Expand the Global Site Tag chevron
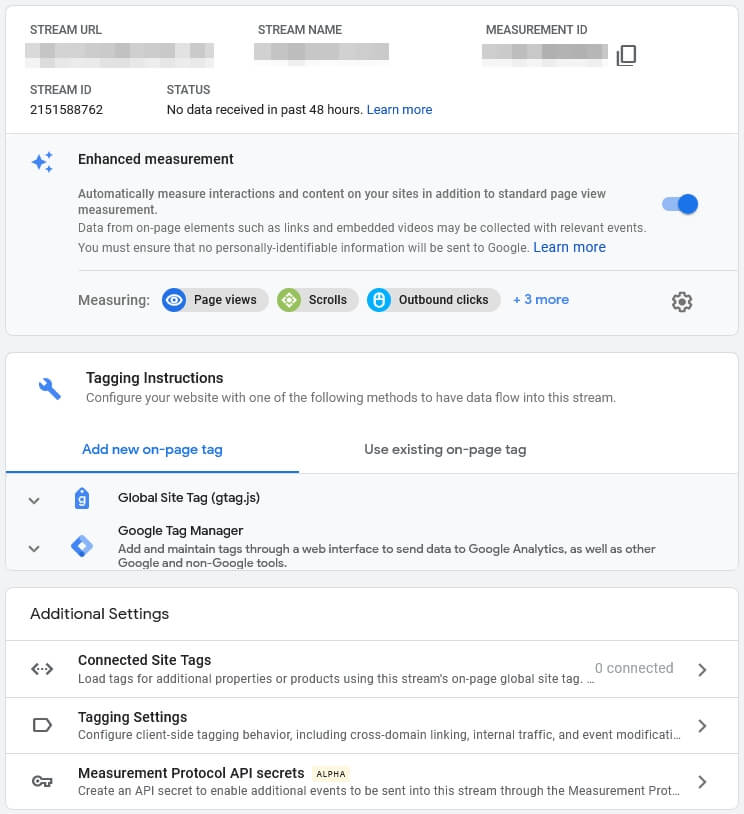Image resolution: width=744 pixels, height=814 pixels. (x=34, y=500)
